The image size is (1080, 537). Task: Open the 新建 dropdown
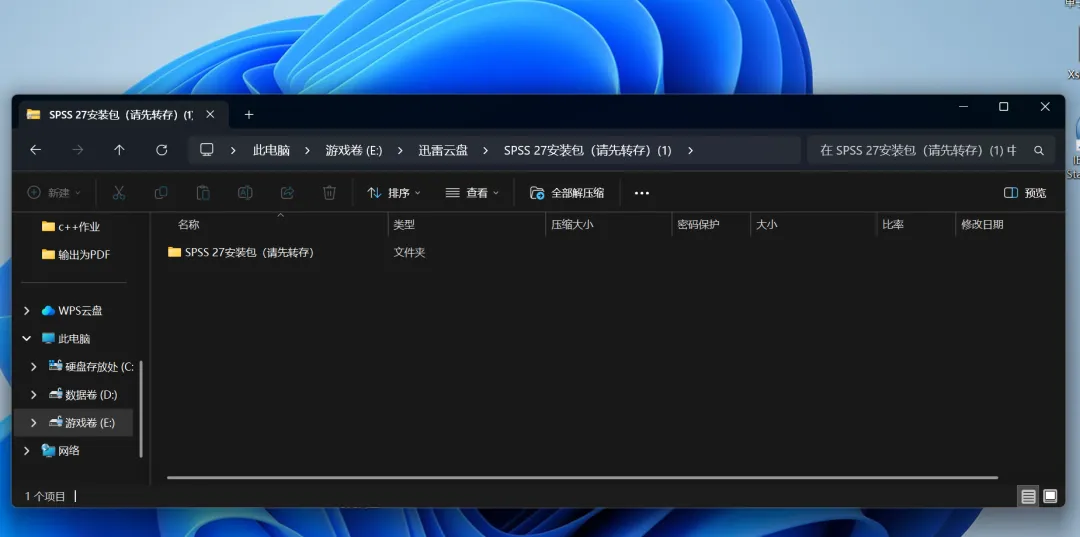pyautogui.click(x=54, y=193)
